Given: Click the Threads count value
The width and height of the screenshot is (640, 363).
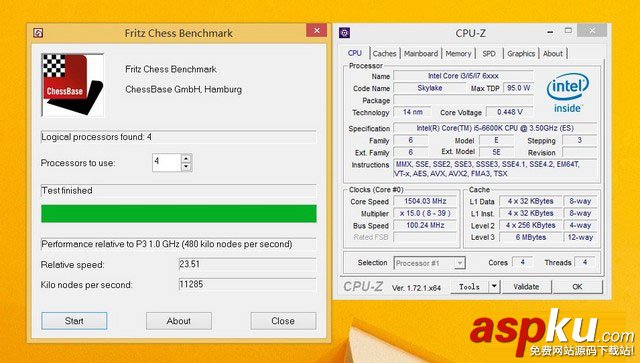Looking at the screenshot, I should [585, 262].
